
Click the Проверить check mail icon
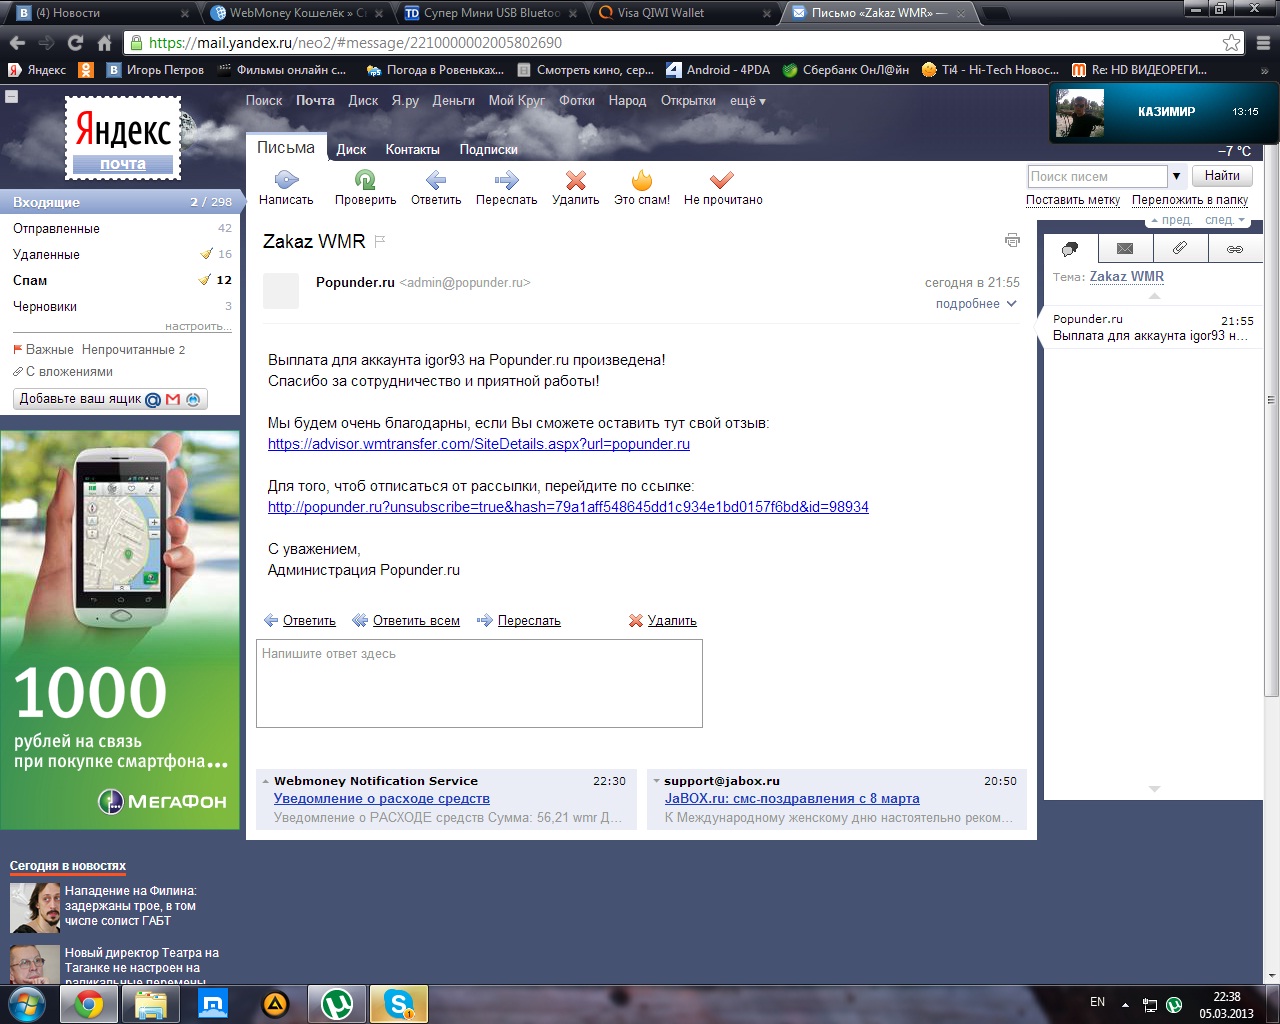click(365, 180)
